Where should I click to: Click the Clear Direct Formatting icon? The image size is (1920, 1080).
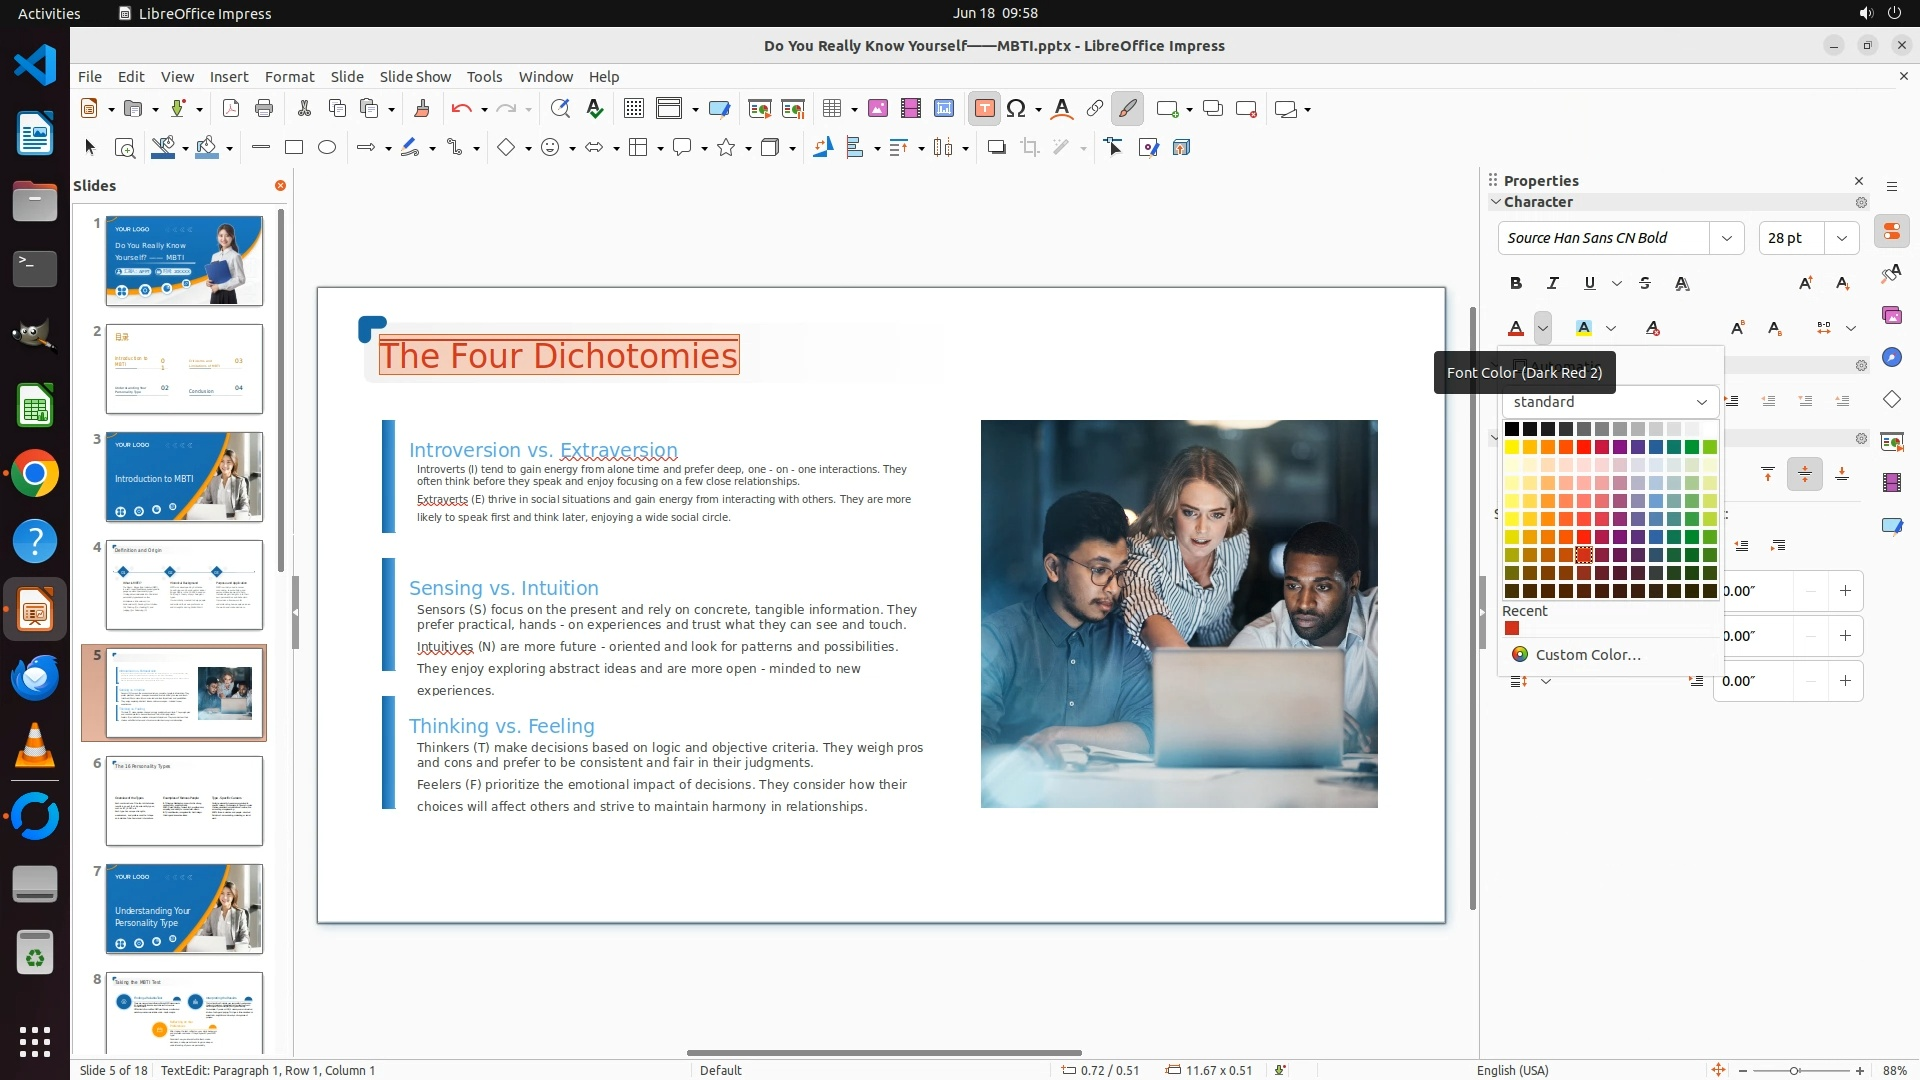tap(1652, 328)
